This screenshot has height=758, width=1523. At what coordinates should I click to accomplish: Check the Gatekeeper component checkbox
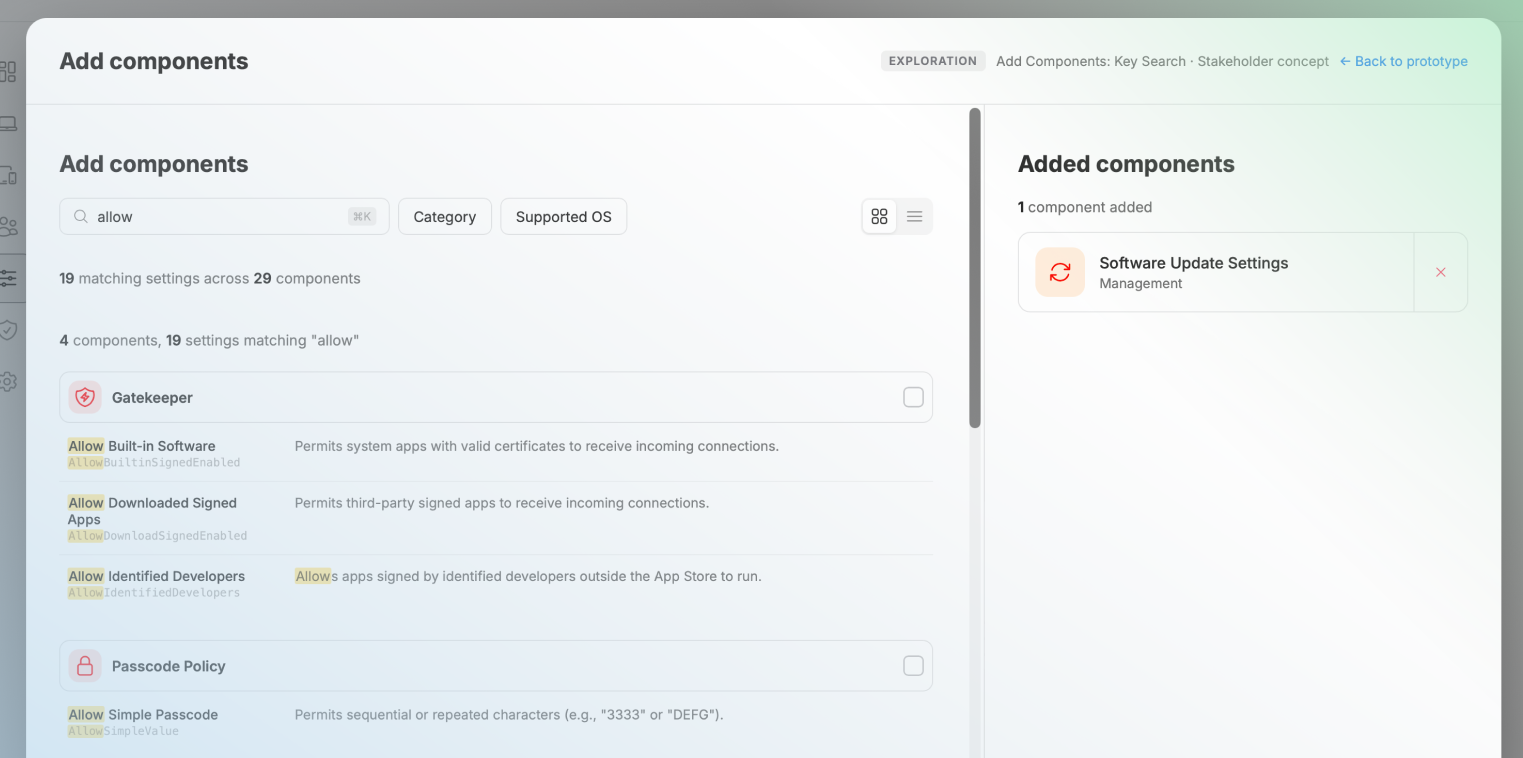tap(913, 397)
